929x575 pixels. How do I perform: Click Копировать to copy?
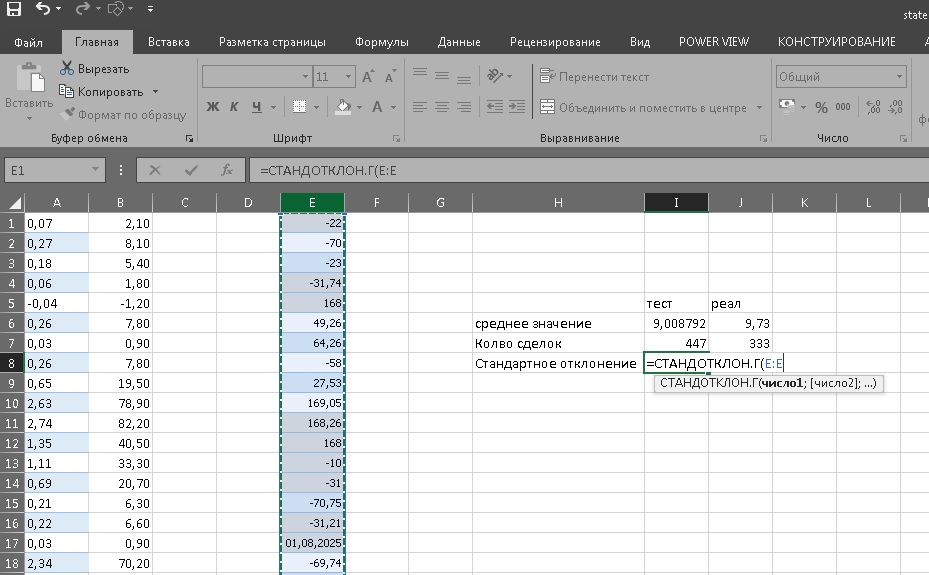[102, 92]
